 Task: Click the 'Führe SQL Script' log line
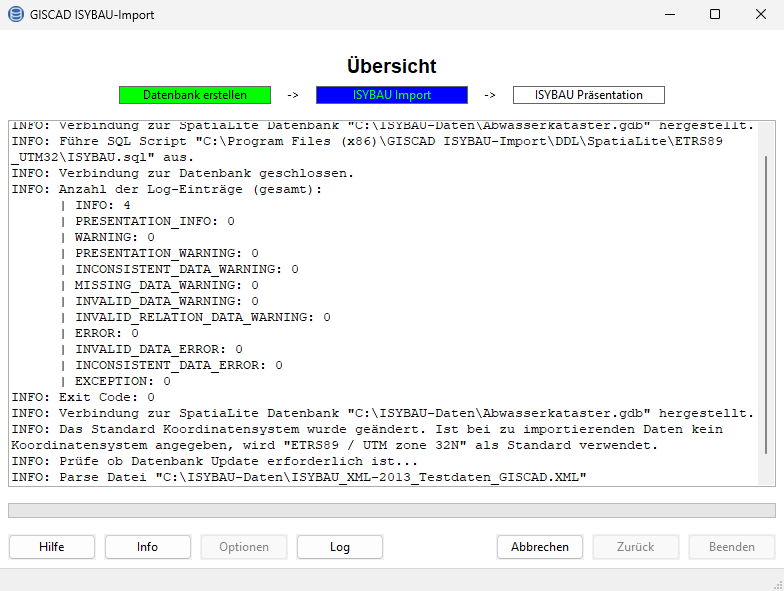(368, 149)
